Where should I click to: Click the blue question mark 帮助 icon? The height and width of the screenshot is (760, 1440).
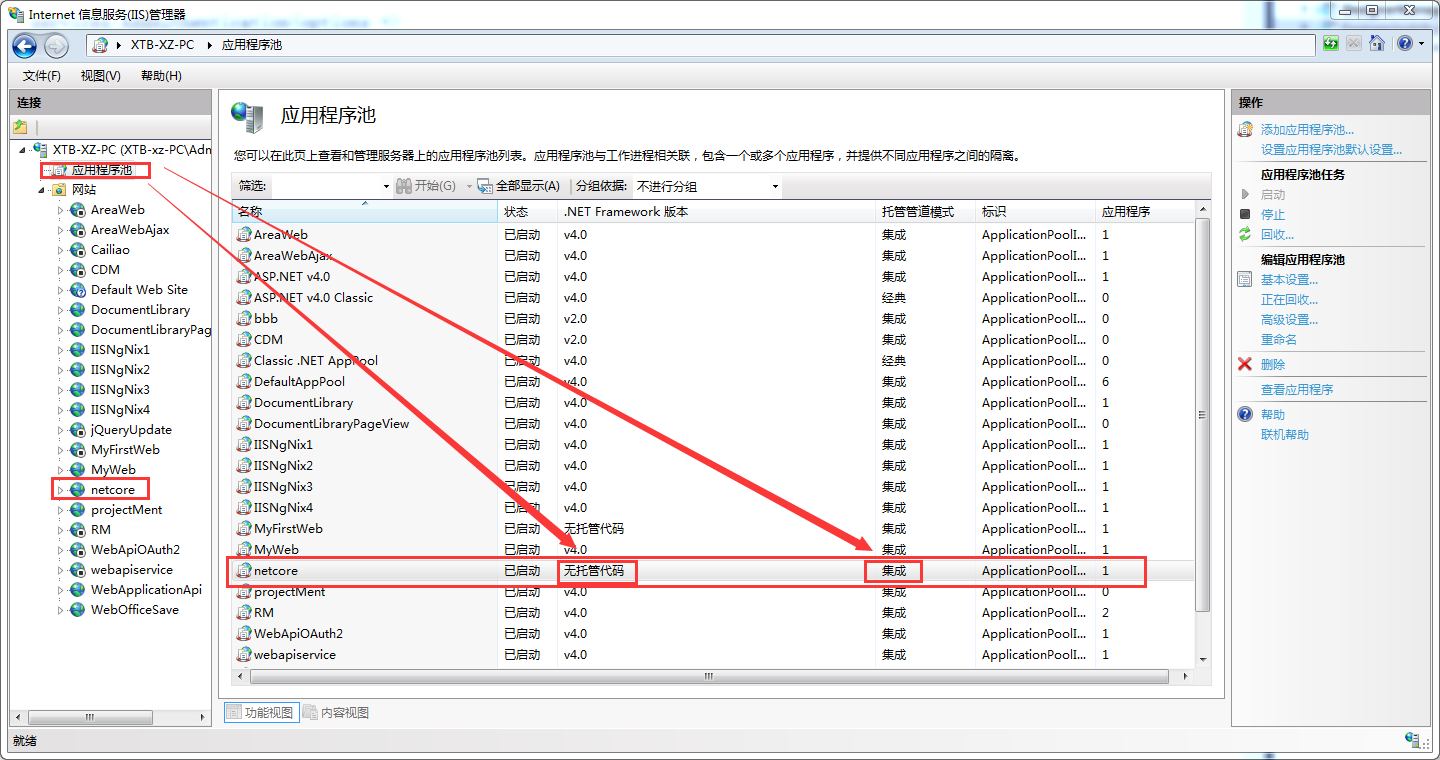[1245, 414]
